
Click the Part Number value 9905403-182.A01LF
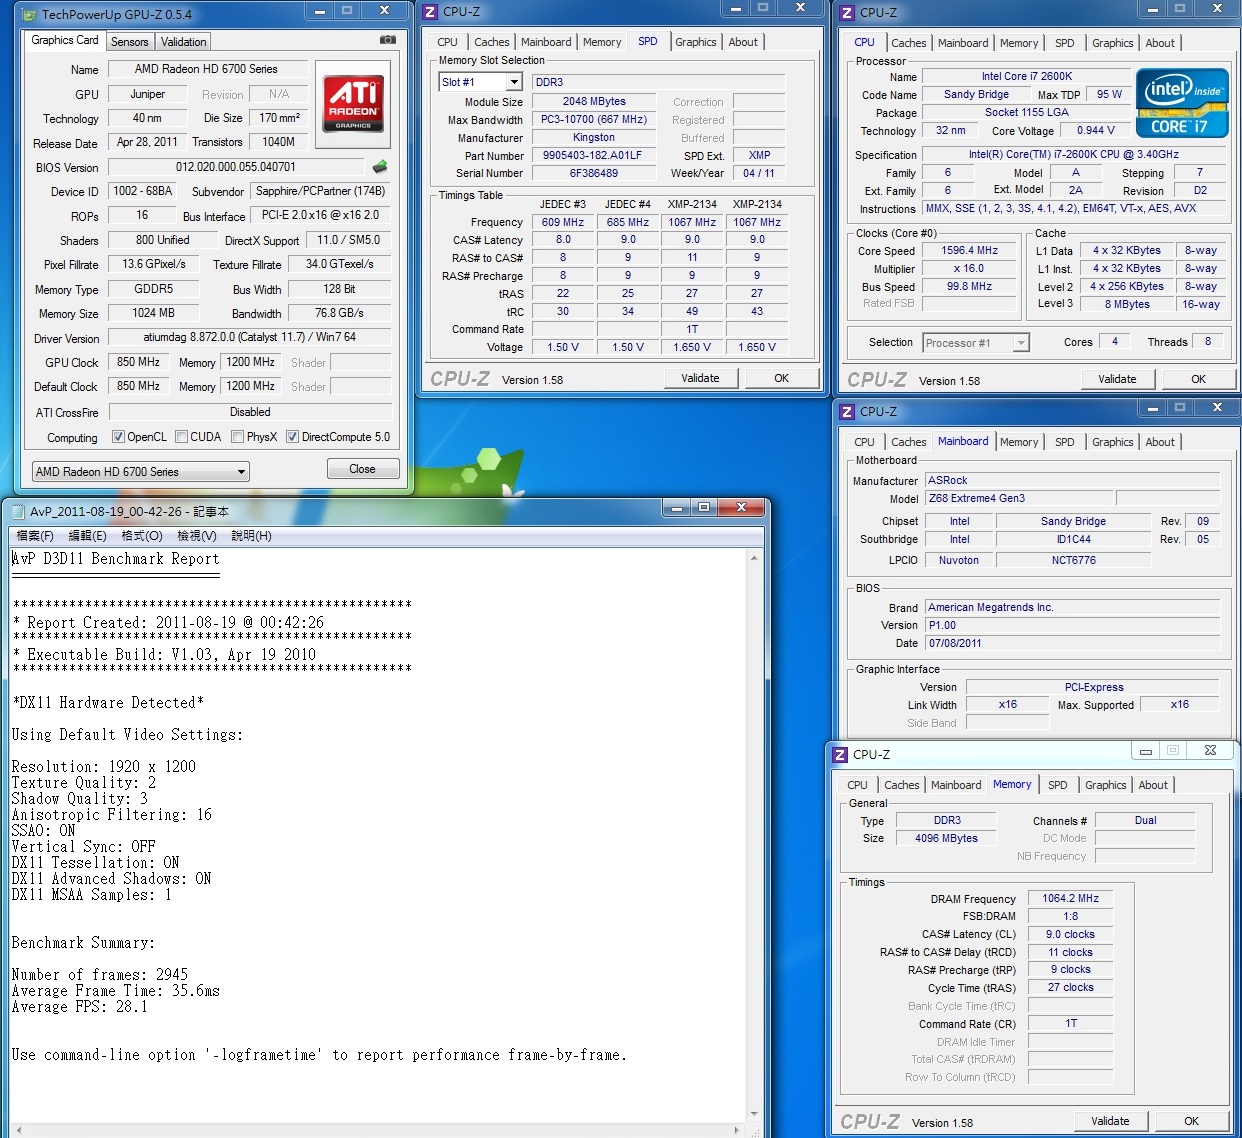[594, 156]
